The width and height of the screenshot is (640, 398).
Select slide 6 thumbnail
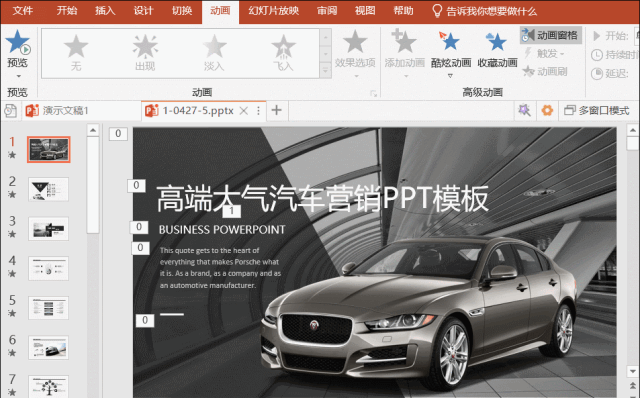[x=49, y=347]
